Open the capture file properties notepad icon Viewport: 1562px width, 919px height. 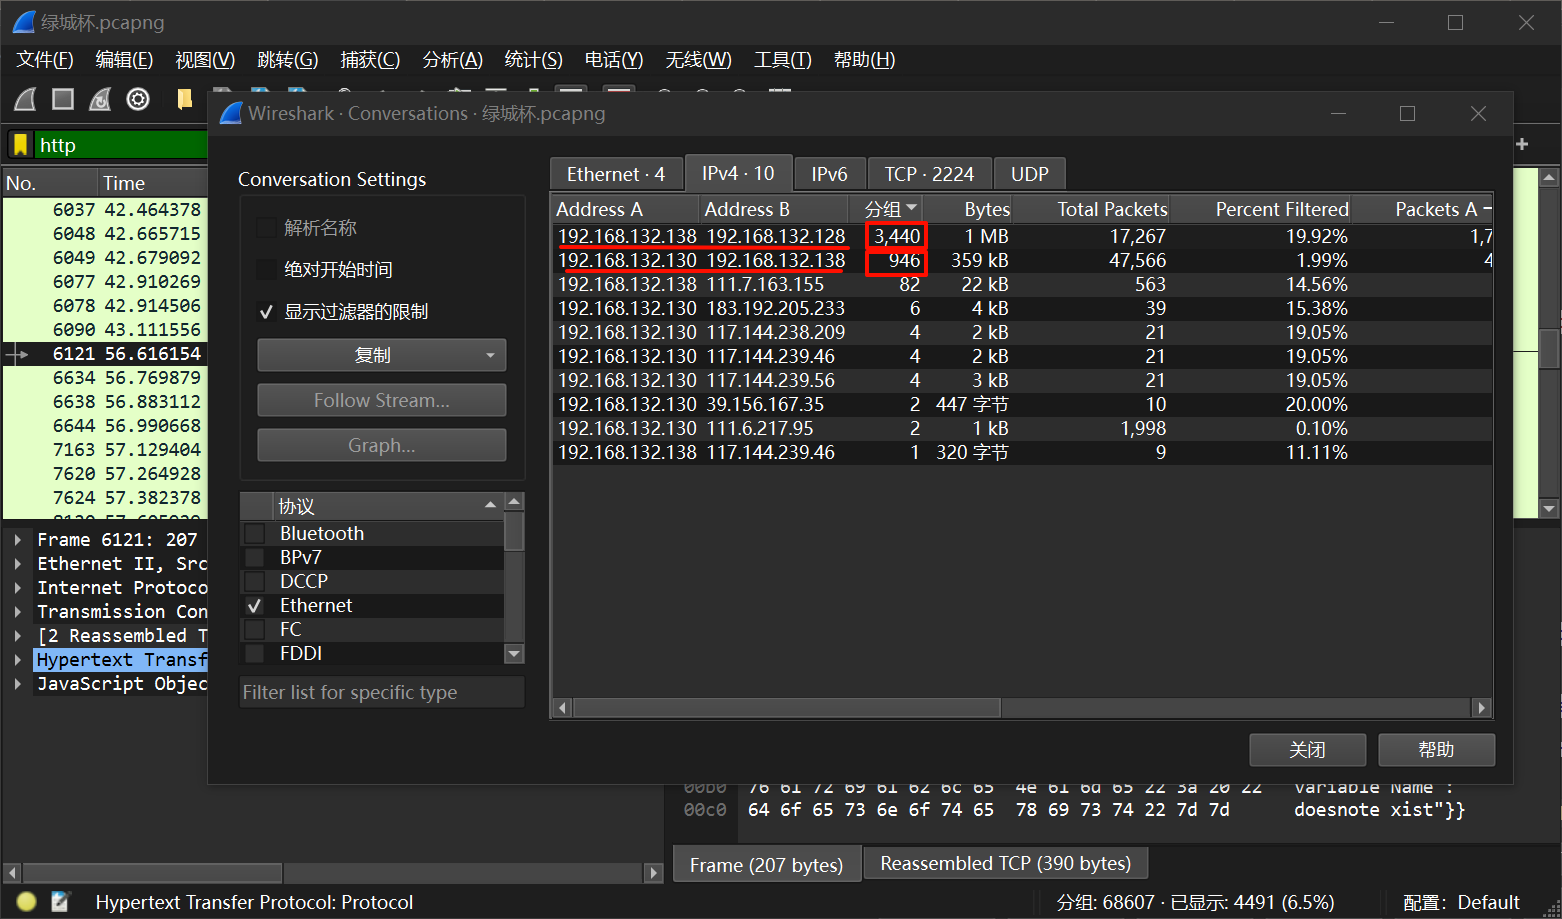60,902
